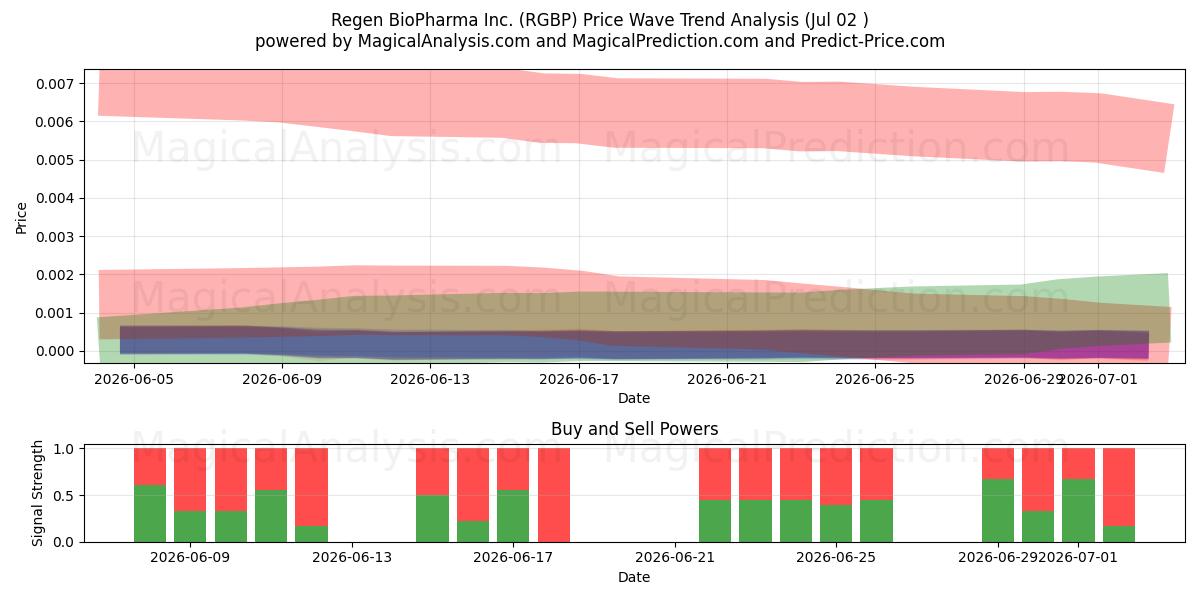This screenshot has width=1200, height=600.
Task: Click the 'Date' label under the buy/sell chart
Action: [x=634, y=577]
